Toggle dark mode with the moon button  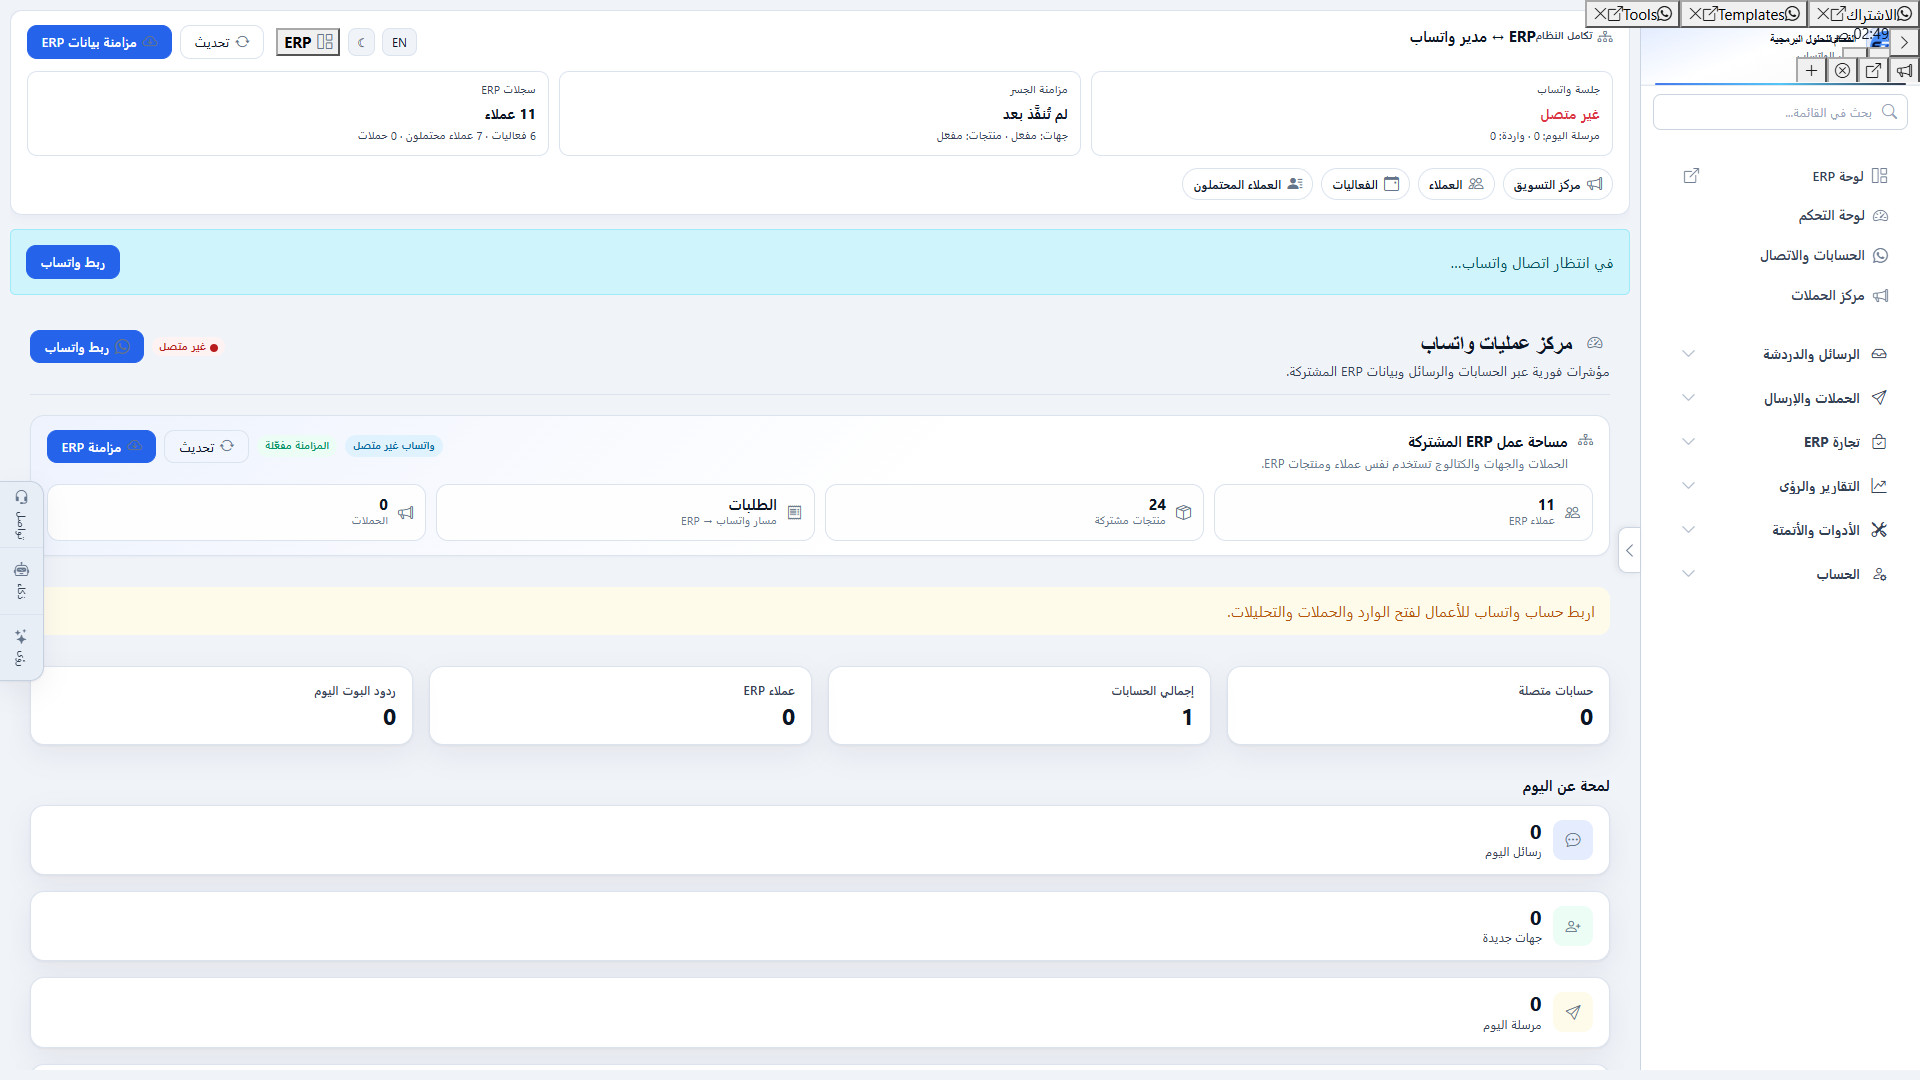click(362, 42)
